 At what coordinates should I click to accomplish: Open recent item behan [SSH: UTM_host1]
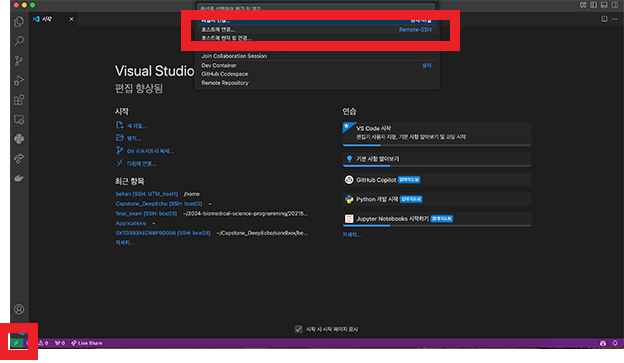147,194
